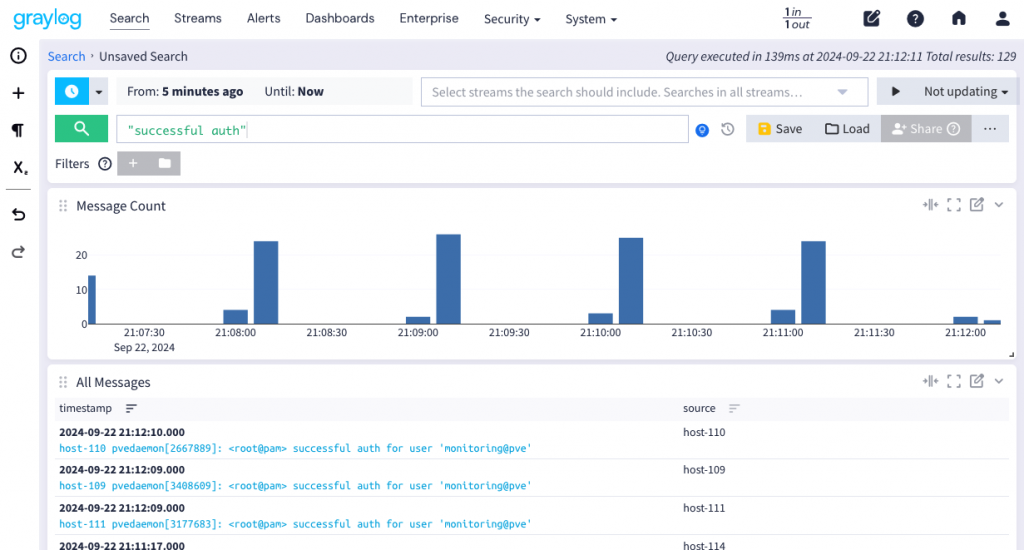Focus the Message Count widget fullscreen icon
This screenshot has width=1024, height=550.
point(953,204)
